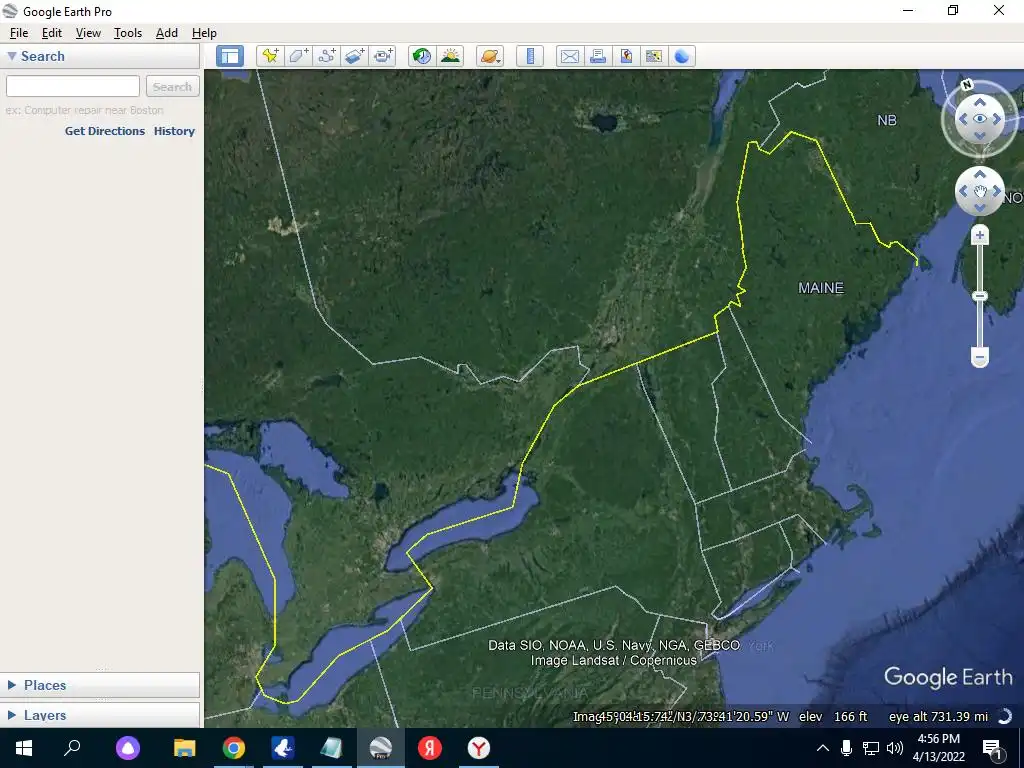Pan map left with Move joystick arrow
1024x768 pixels.
point(963,191)
